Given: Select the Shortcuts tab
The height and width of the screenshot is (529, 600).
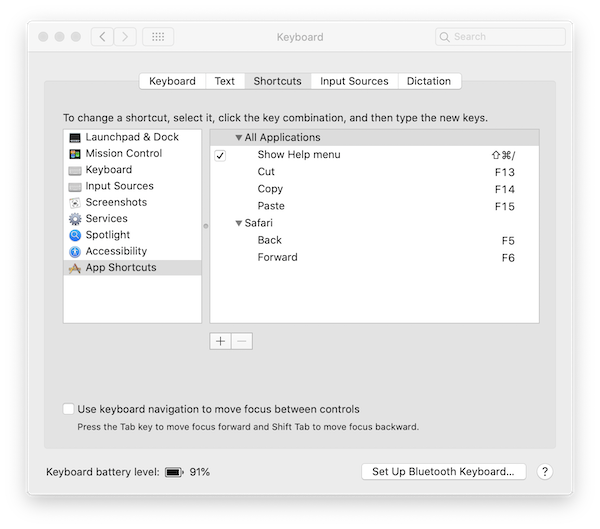Looking at the screenshot, I should coord(277,81).
